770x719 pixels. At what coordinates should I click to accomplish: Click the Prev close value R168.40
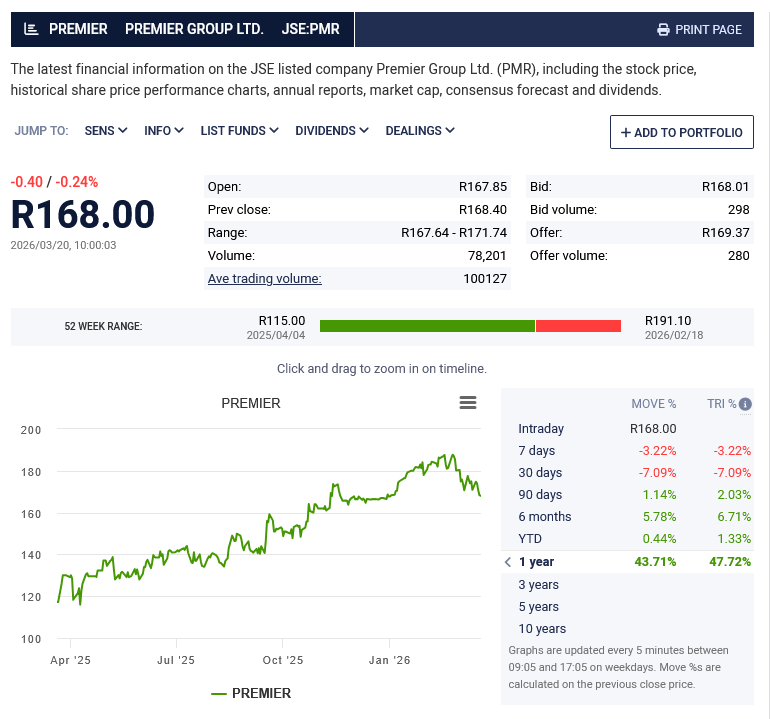coord(483,210)
